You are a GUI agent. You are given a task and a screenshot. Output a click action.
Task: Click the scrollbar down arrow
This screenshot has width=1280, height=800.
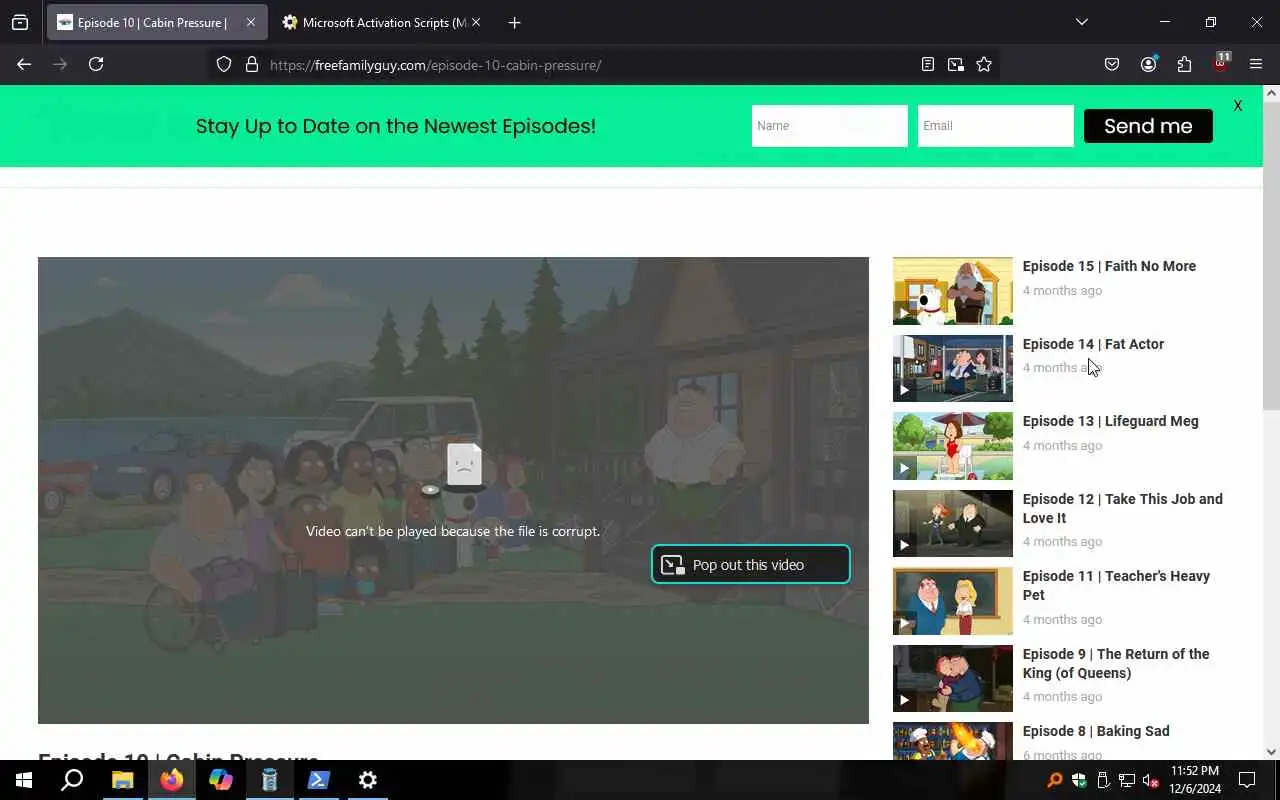click(x=1271, y=752)
